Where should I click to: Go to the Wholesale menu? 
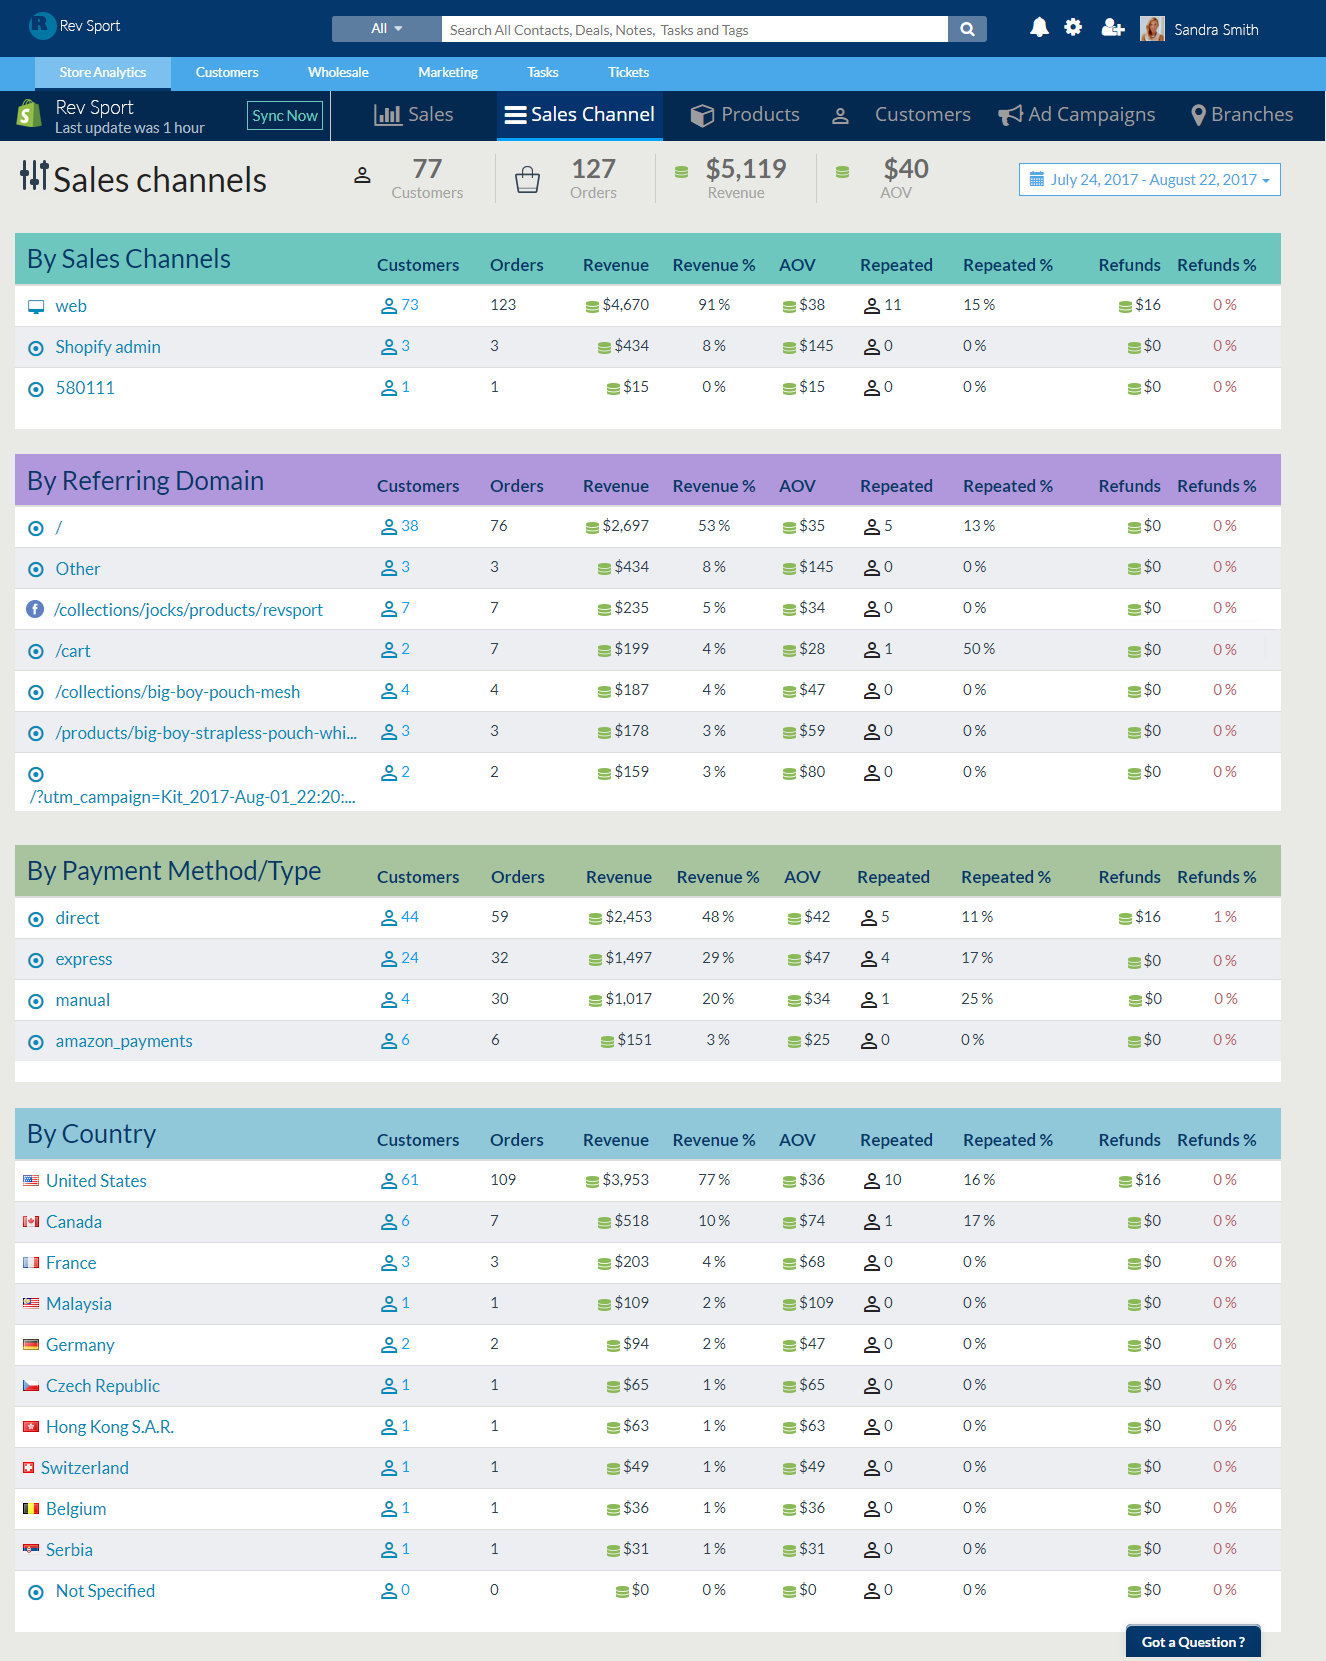point(338,73)
